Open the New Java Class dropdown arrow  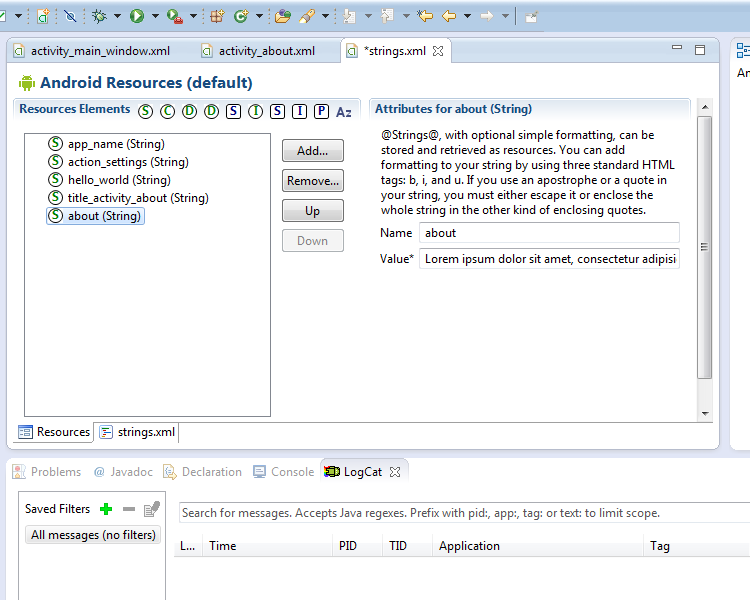259,16
